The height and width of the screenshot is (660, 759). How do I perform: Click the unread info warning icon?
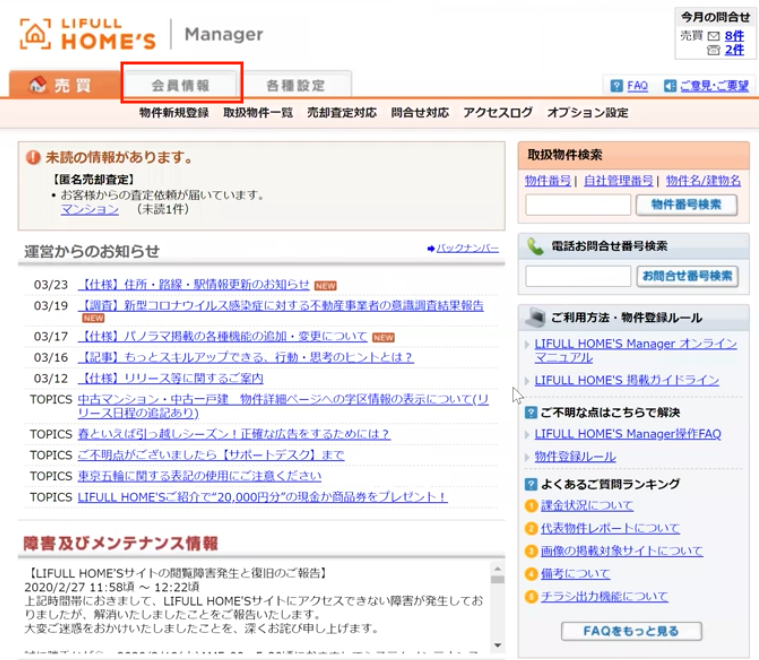click(33, 157)
